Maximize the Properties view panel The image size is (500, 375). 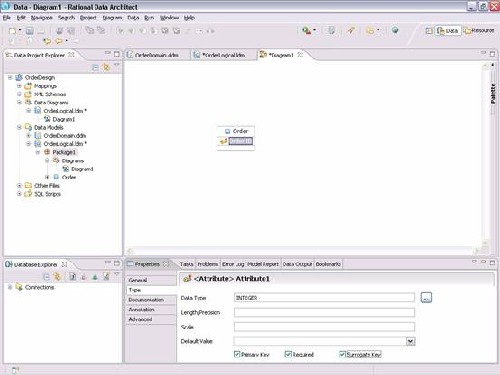(x=492, y=263)
